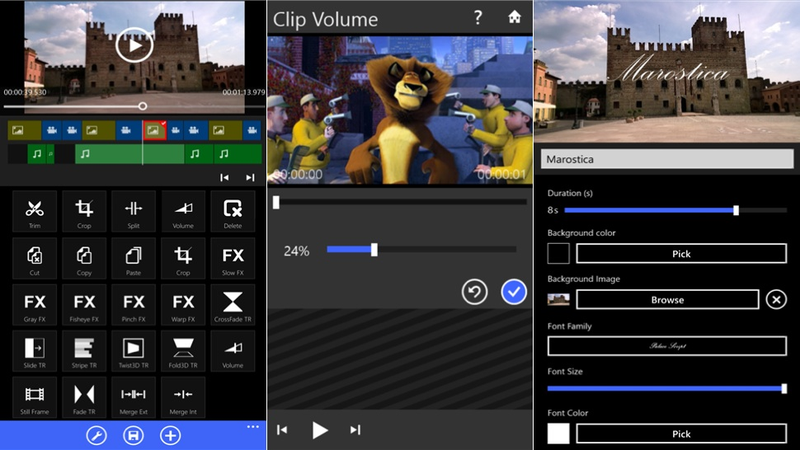Jump to previous clip in timeline
The width and height of the screenshot is (800, 450).
coord(224,178)
